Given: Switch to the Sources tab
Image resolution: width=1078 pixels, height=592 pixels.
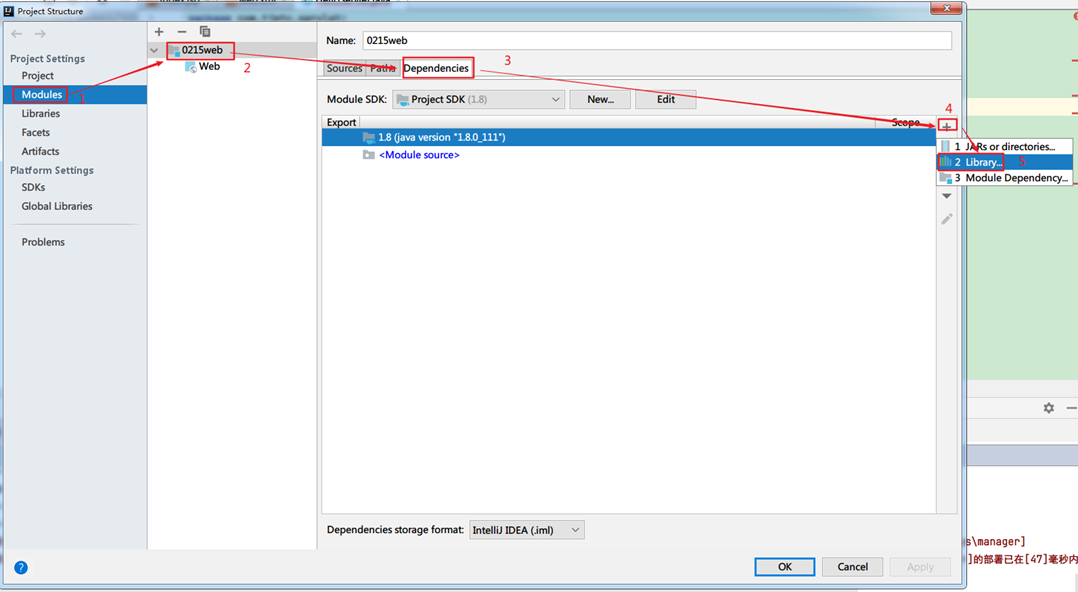Looking at the screenshot, I should (x=344, y=68).
